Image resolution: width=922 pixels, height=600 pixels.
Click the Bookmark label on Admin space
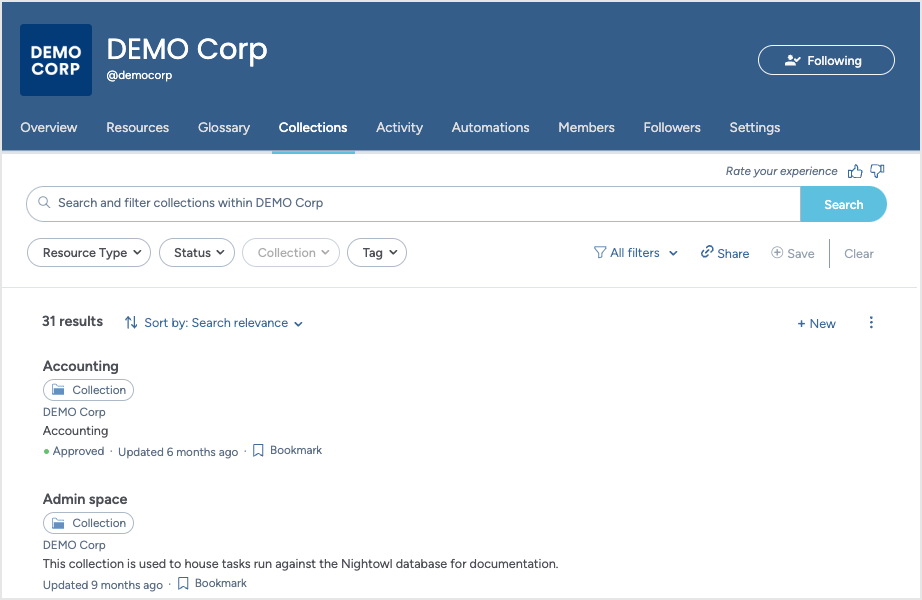click(221, 584)
